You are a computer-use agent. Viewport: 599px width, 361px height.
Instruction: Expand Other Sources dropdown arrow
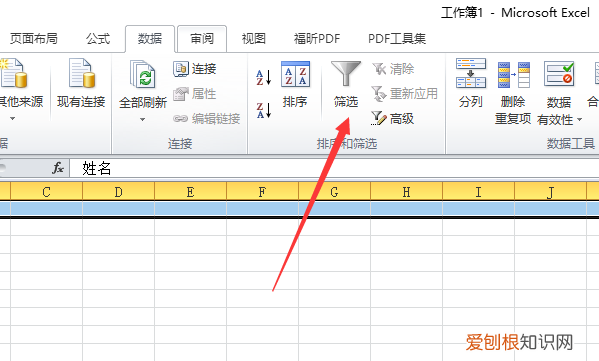13,118
